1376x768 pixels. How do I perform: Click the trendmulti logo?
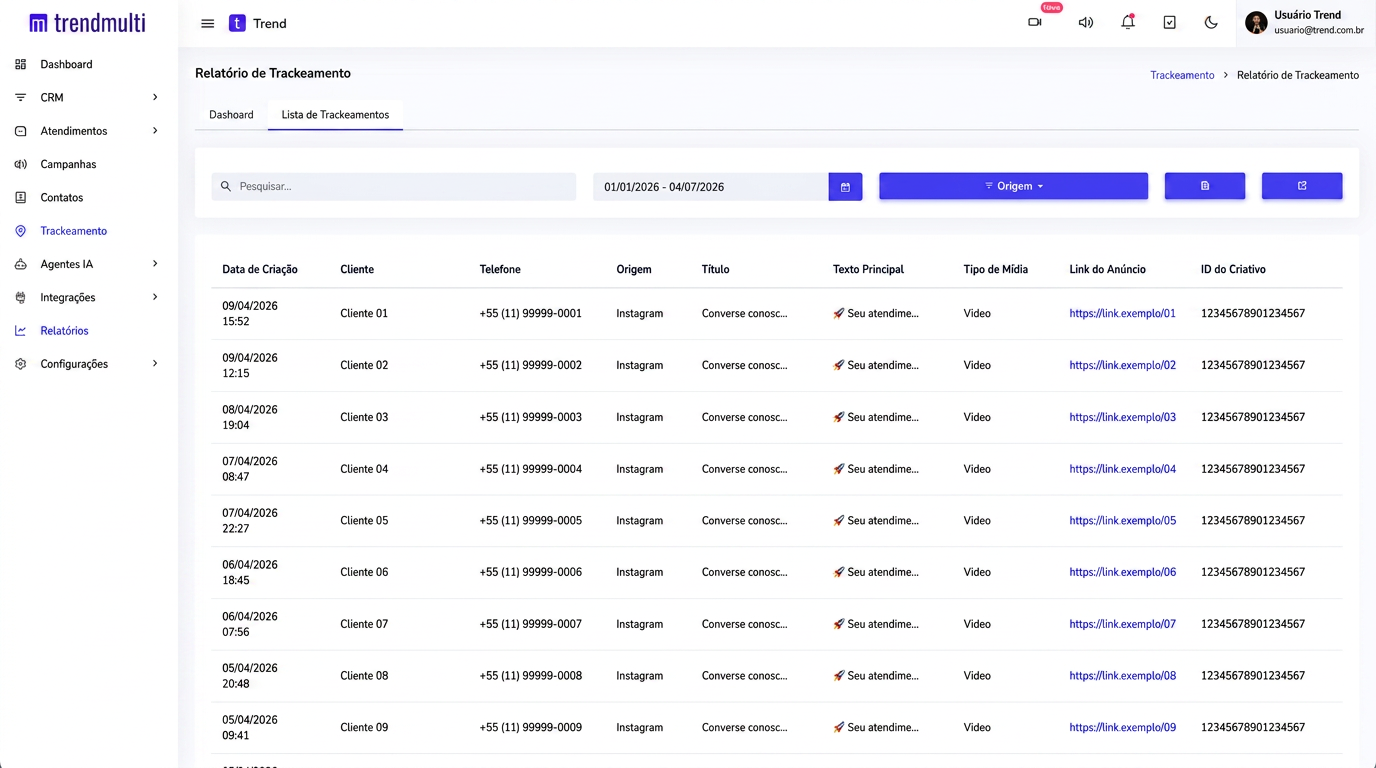[88, 22]
